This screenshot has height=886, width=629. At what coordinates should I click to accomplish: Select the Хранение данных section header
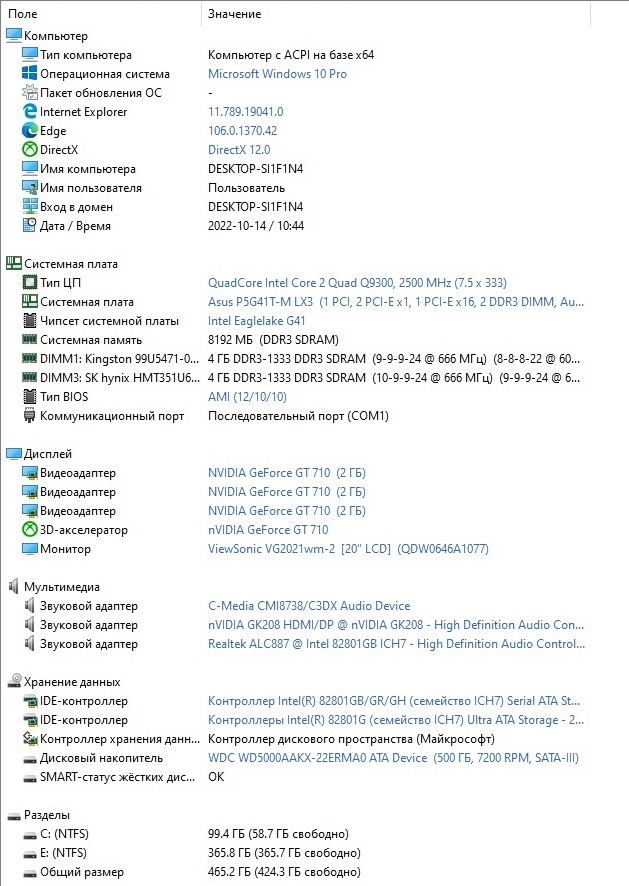(x=72, y=682)
